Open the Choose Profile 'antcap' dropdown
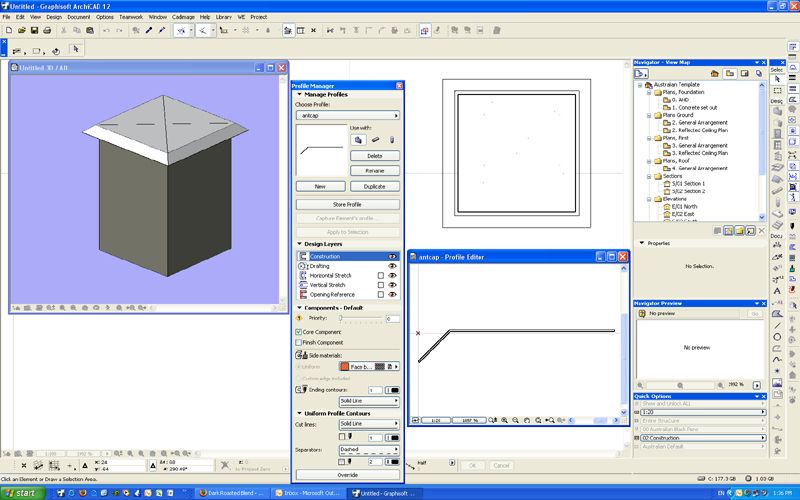 tap(349, 116)
